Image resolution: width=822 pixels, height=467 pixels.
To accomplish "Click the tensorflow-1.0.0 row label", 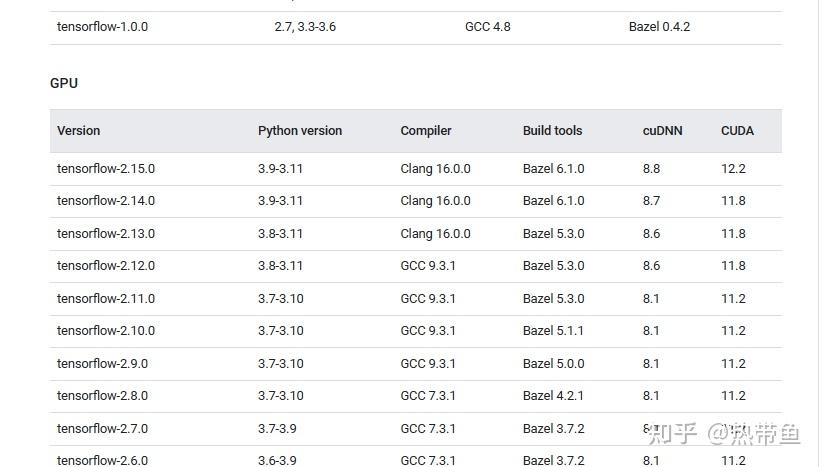I will click(x=103, y=27).
